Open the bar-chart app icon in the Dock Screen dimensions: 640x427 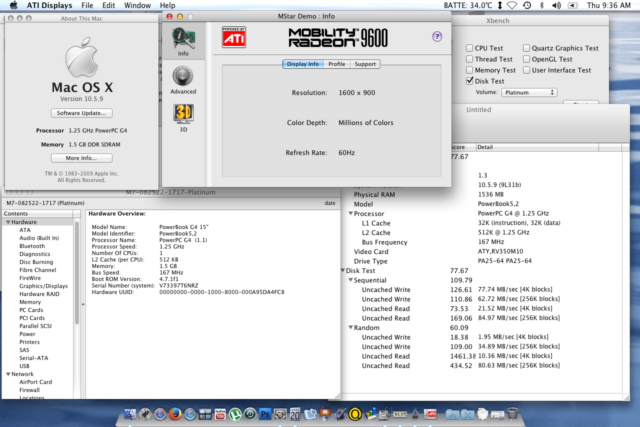[x=370, y=414]
